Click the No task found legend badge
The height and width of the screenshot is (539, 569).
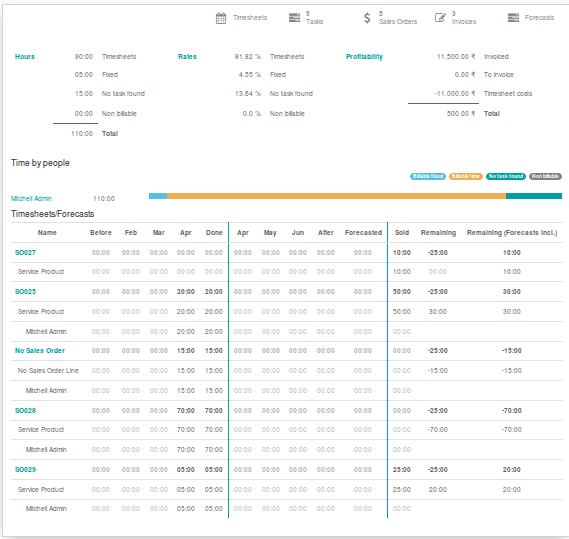pos(506,176)
